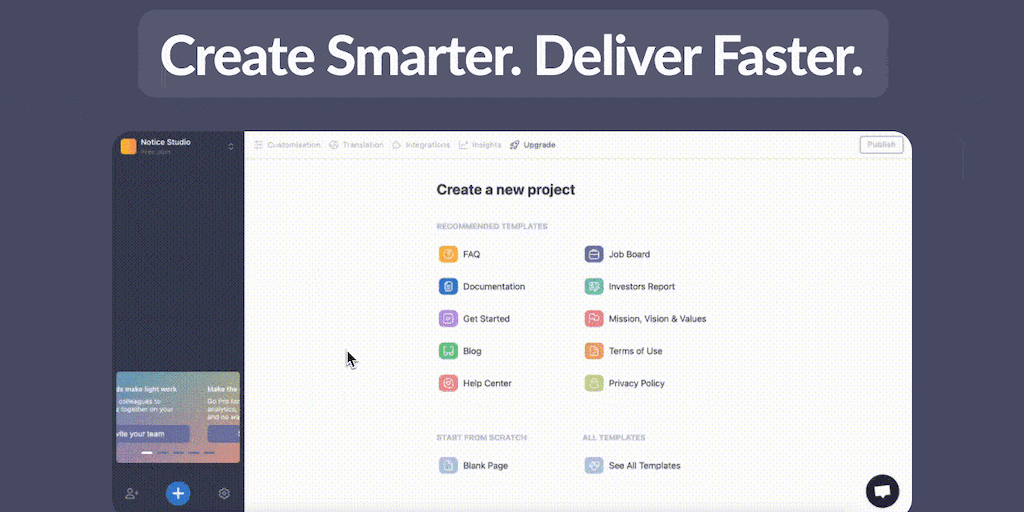
Task: Select the Terms of Use icon
Action: pyautogui.click(x=594, y=351)
